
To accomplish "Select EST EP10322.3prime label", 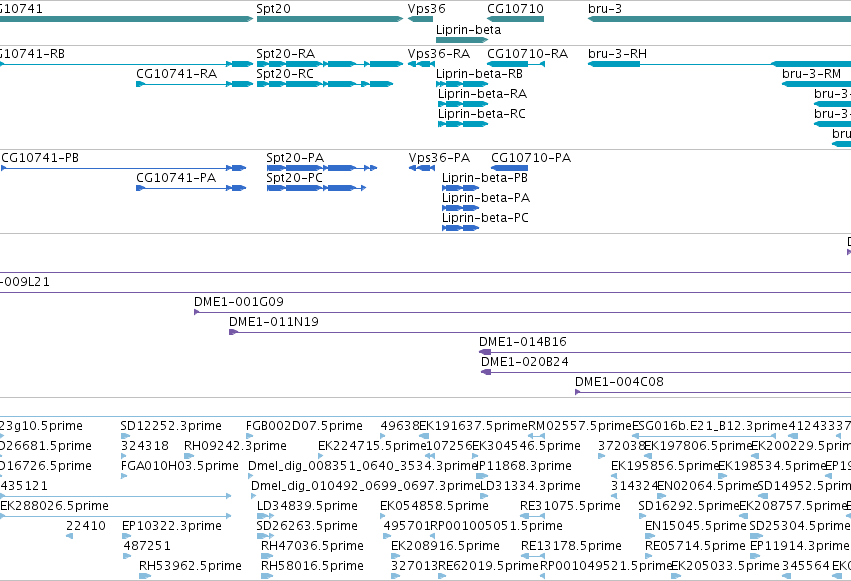I will pos(172,526).
